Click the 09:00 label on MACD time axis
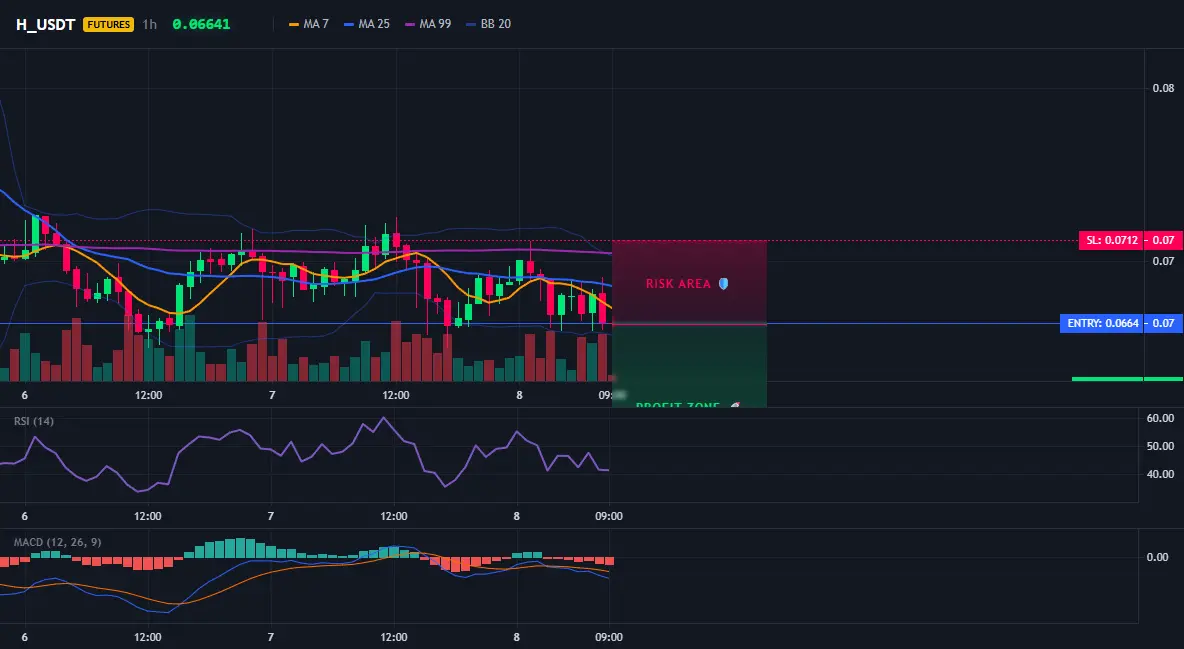Viewport: 1184px width, 649px height. pyautogui.click(x=609, y=637)
